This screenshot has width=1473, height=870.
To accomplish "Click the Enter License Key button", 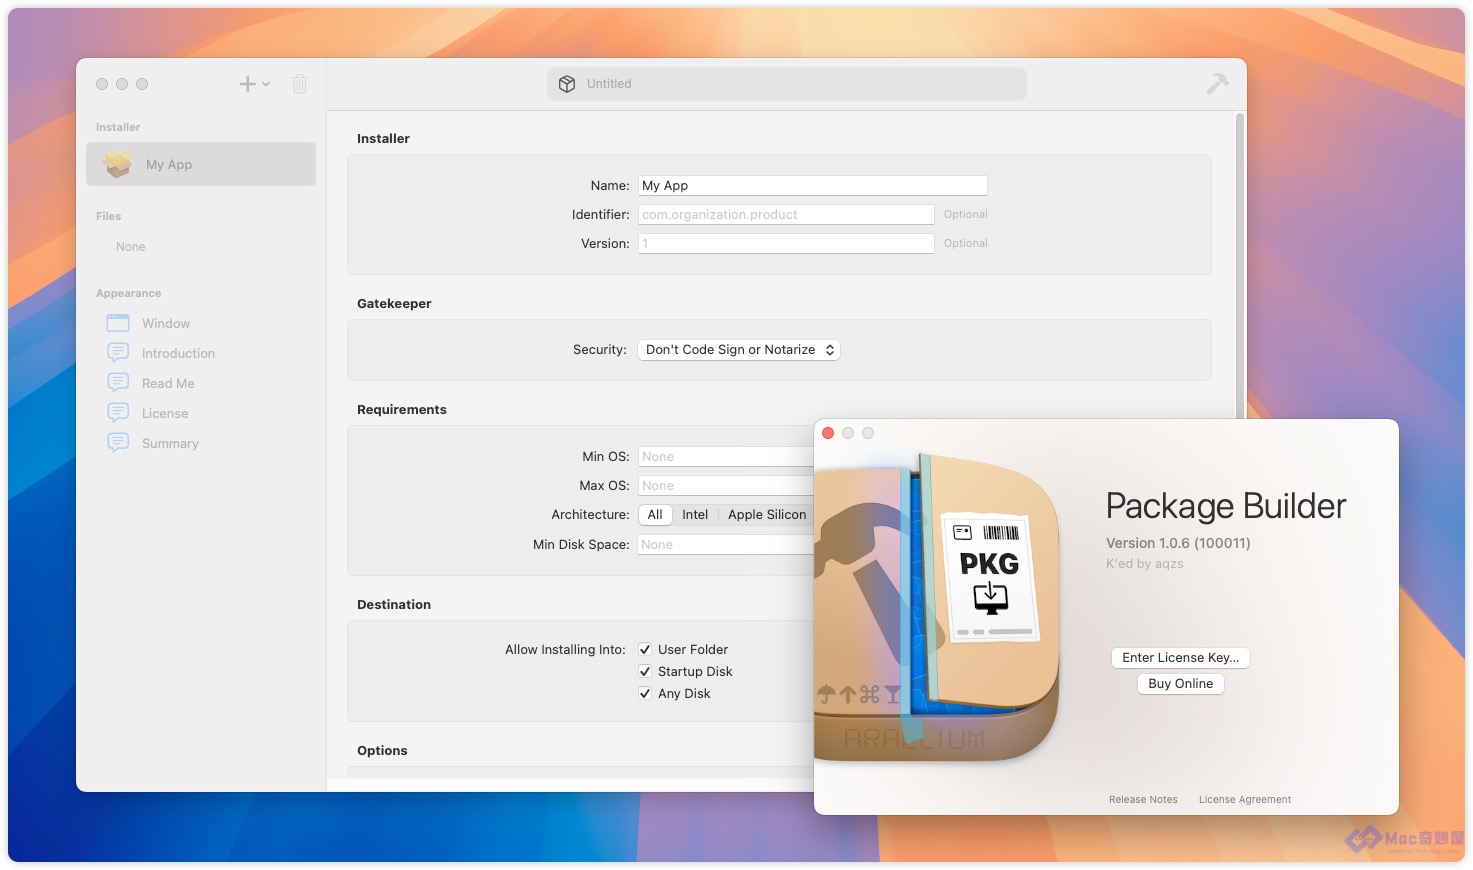I will click(x=1181, y=658).
